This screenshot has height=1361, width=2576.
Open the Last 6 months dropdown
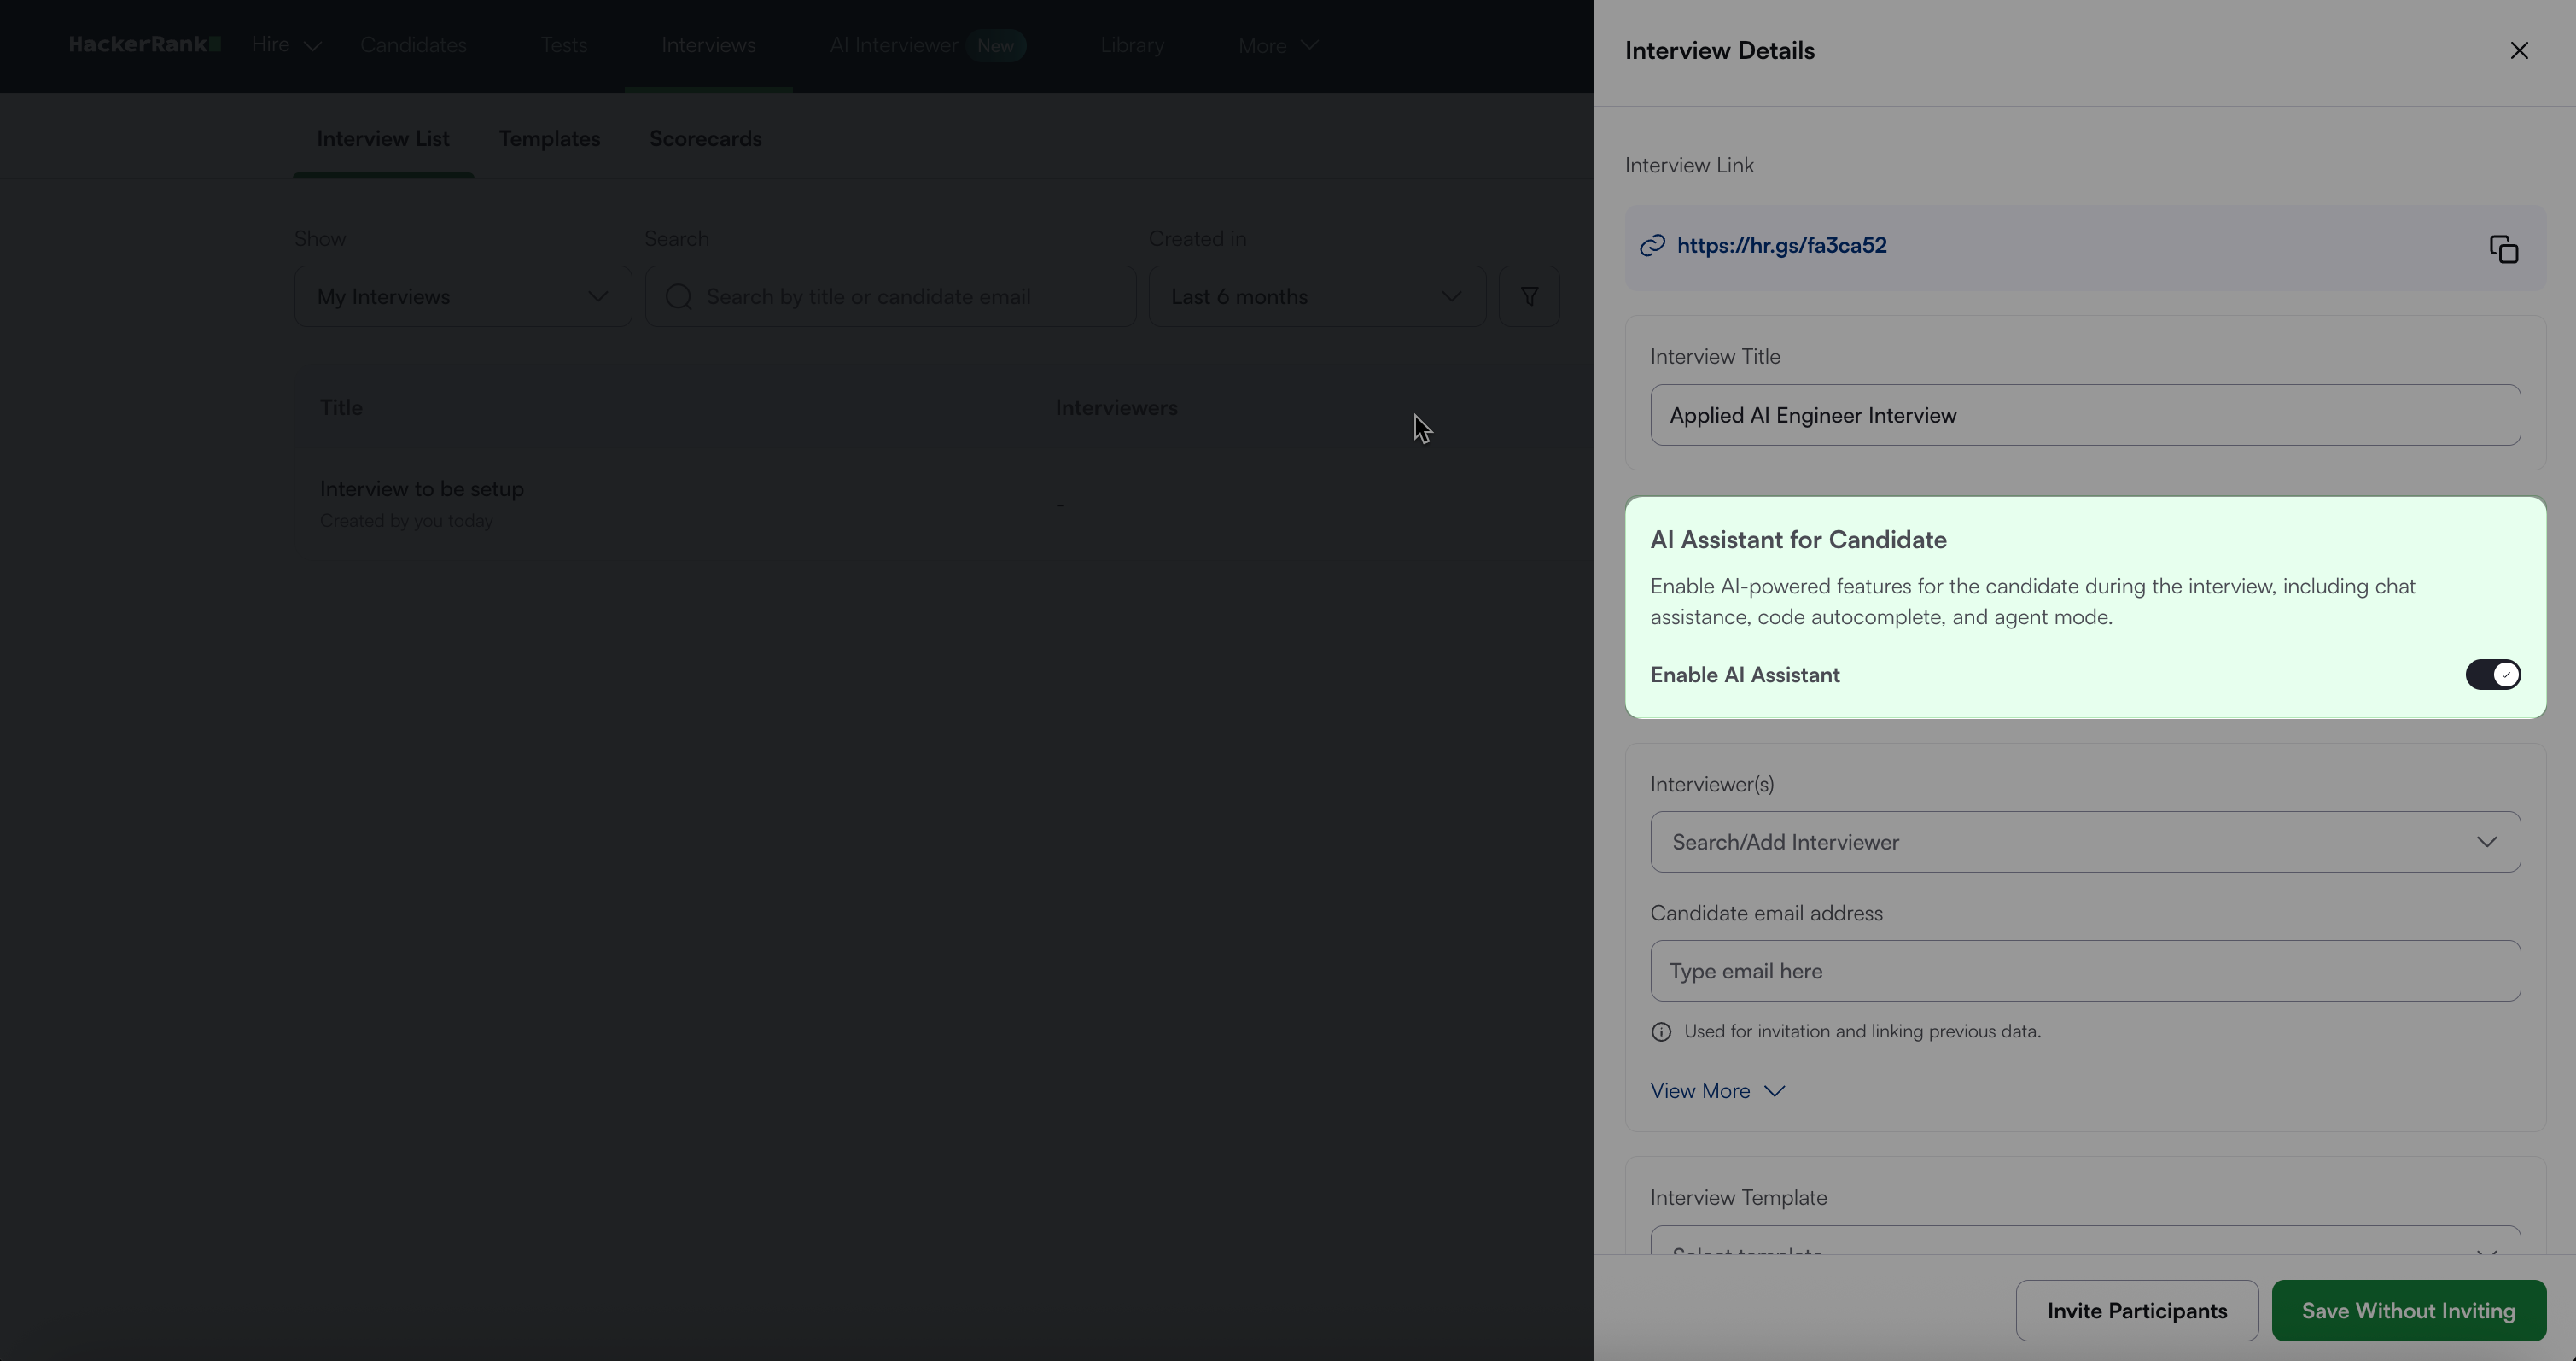[x=1316, y=297]
